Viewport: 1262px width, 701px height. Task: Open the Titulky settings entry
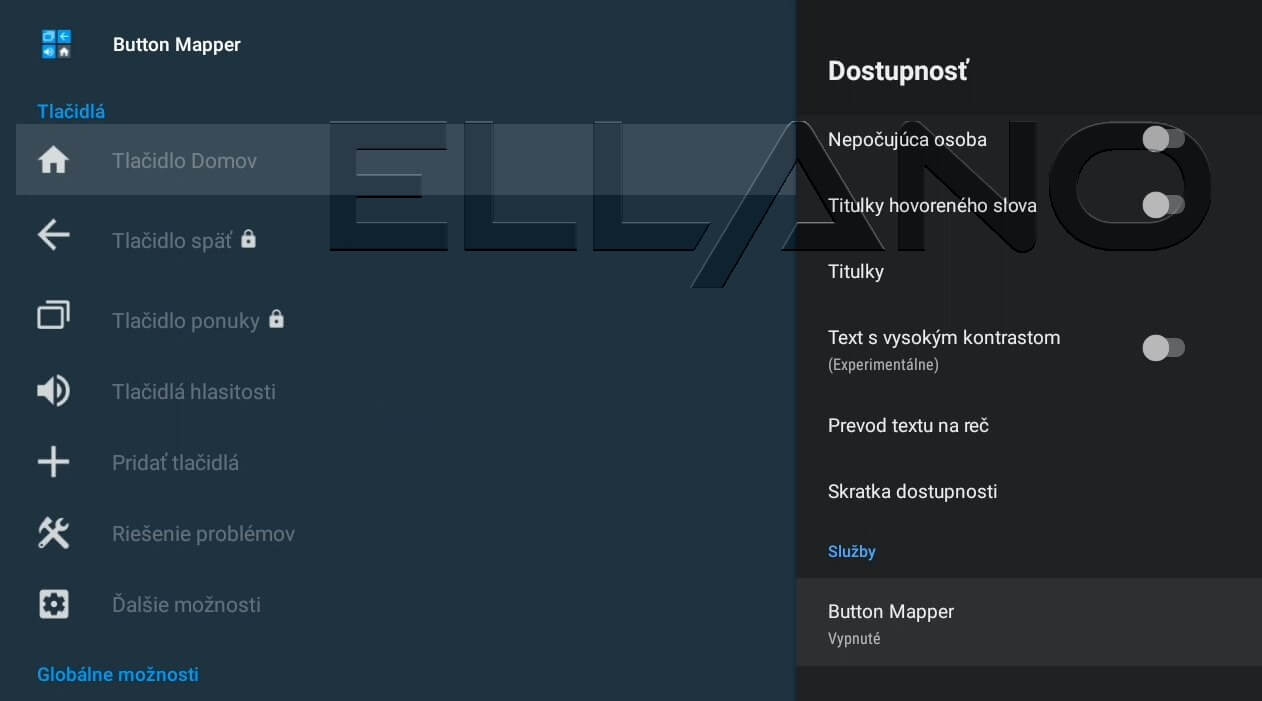click(x=856, y=271)
